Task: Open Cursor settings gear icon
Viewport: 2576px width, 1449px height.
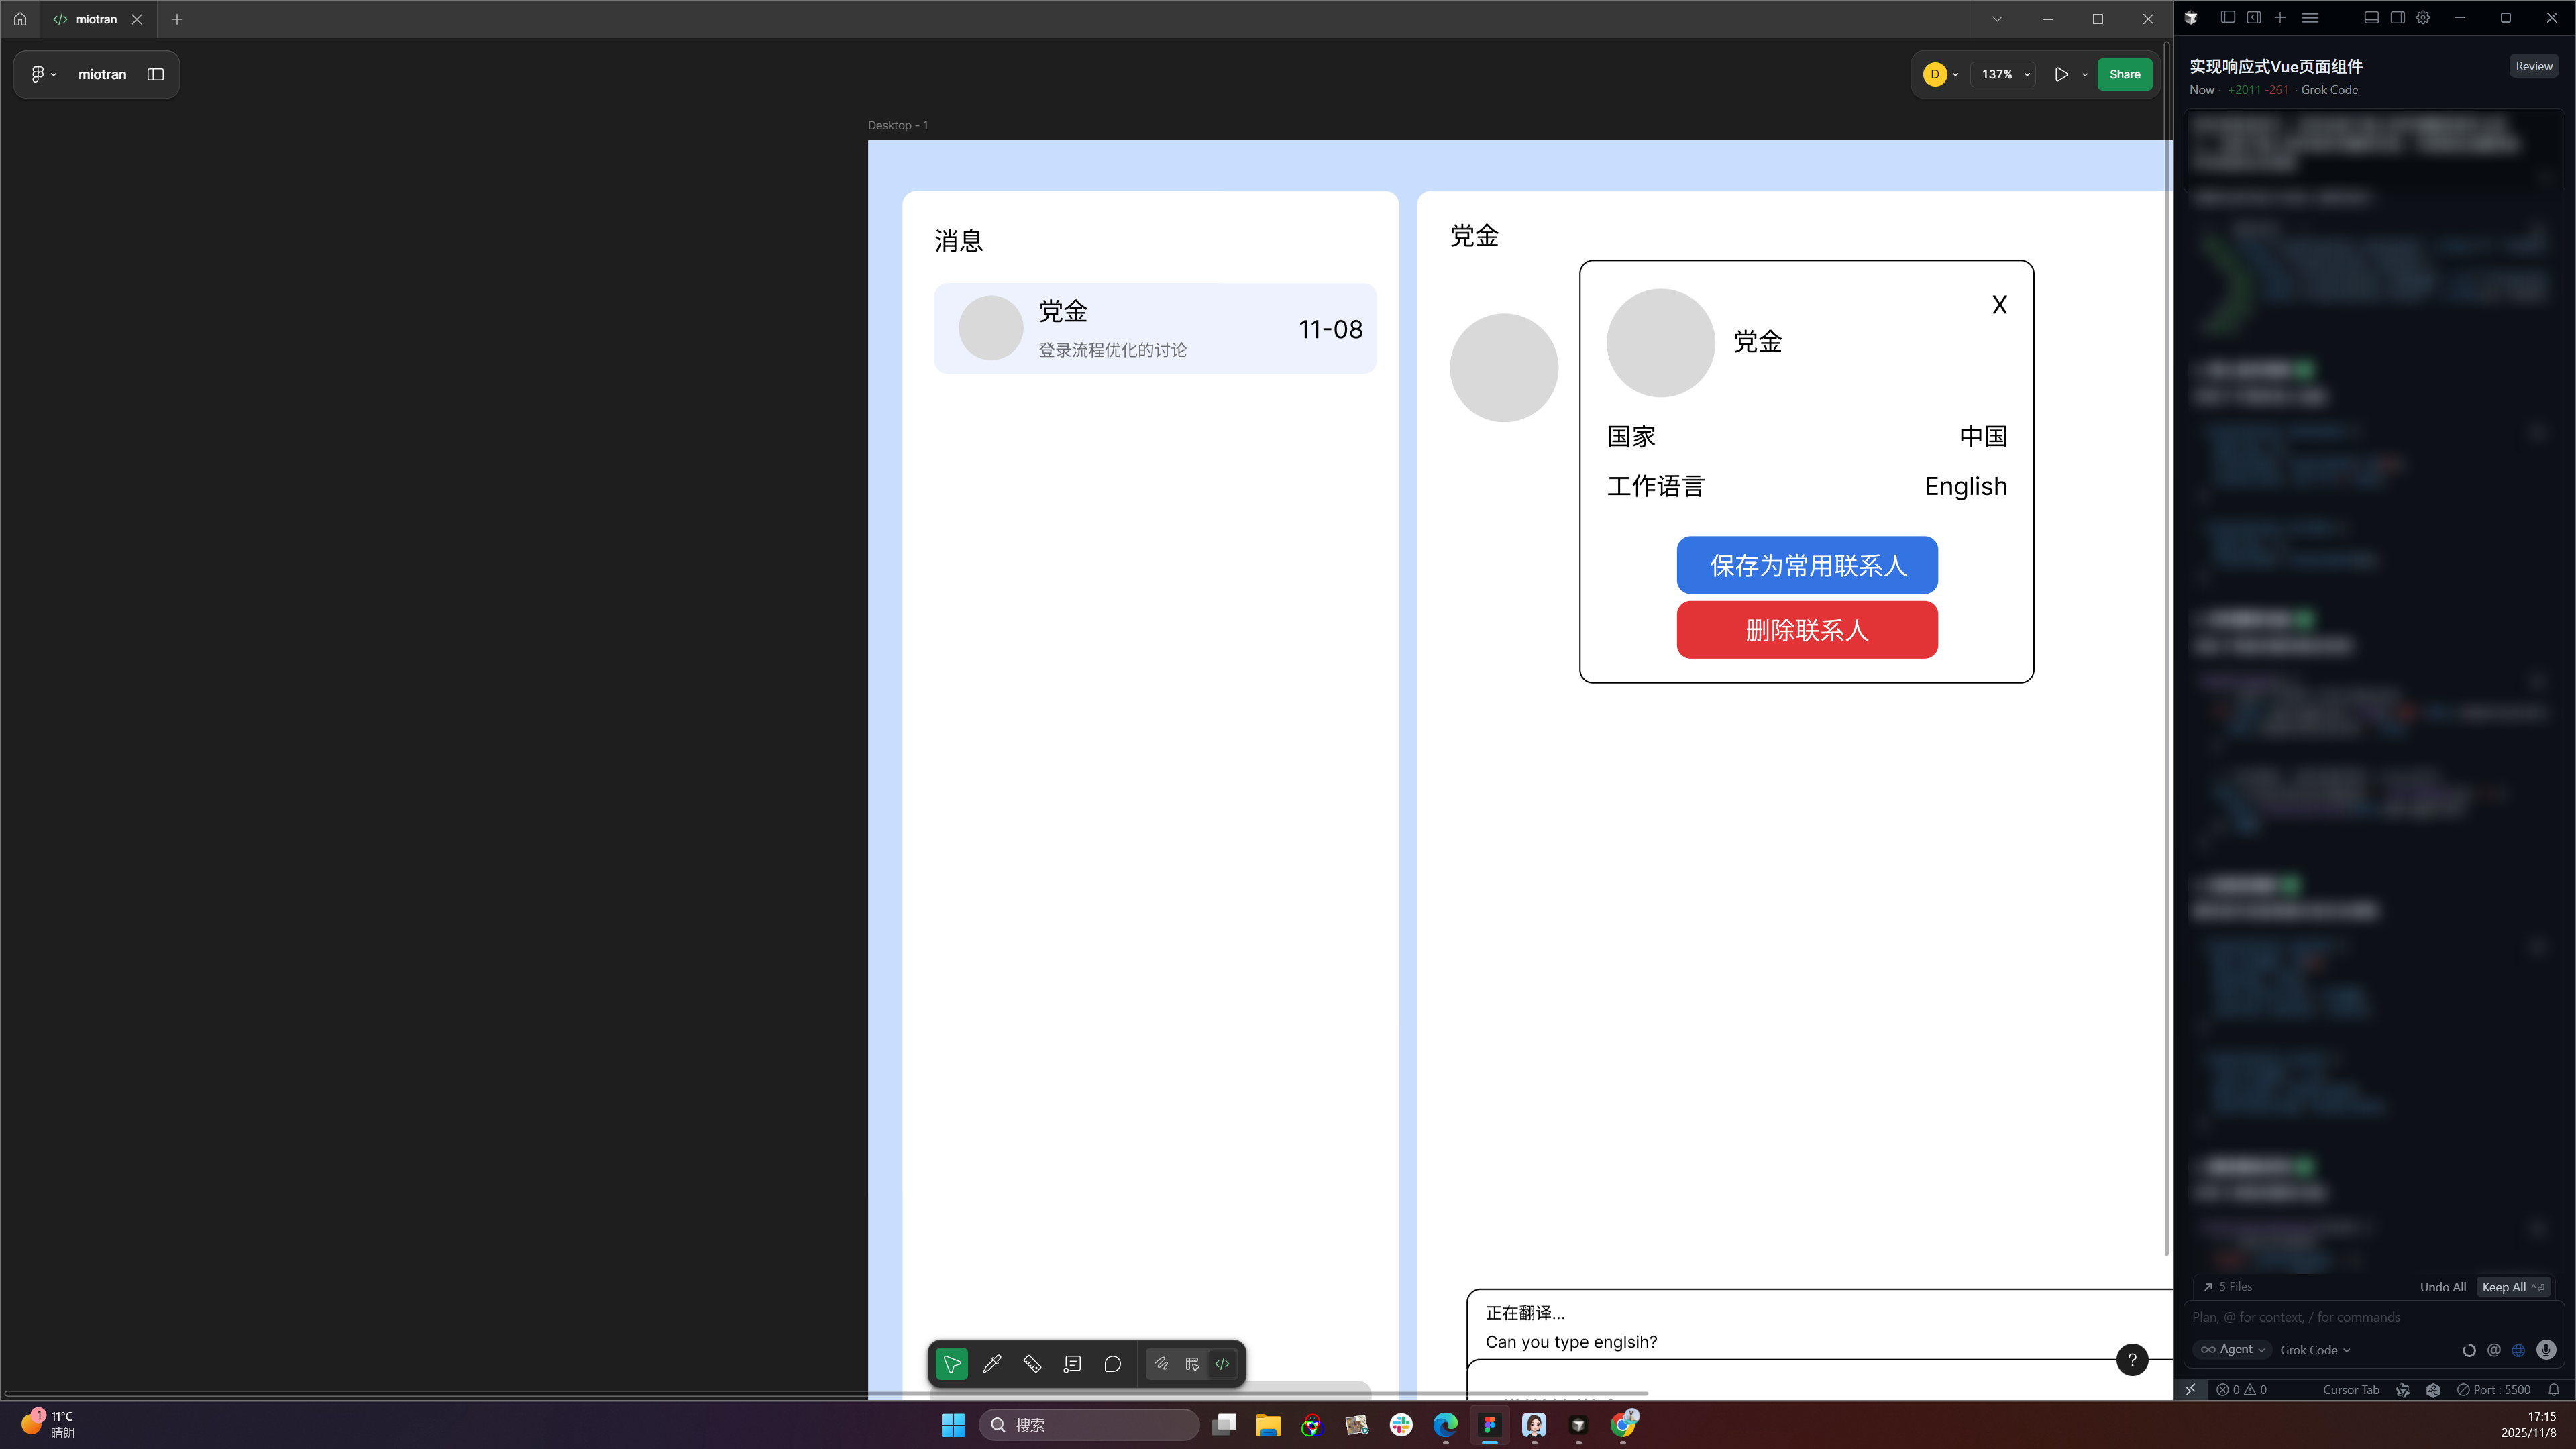Action: tap(2423, 18)
